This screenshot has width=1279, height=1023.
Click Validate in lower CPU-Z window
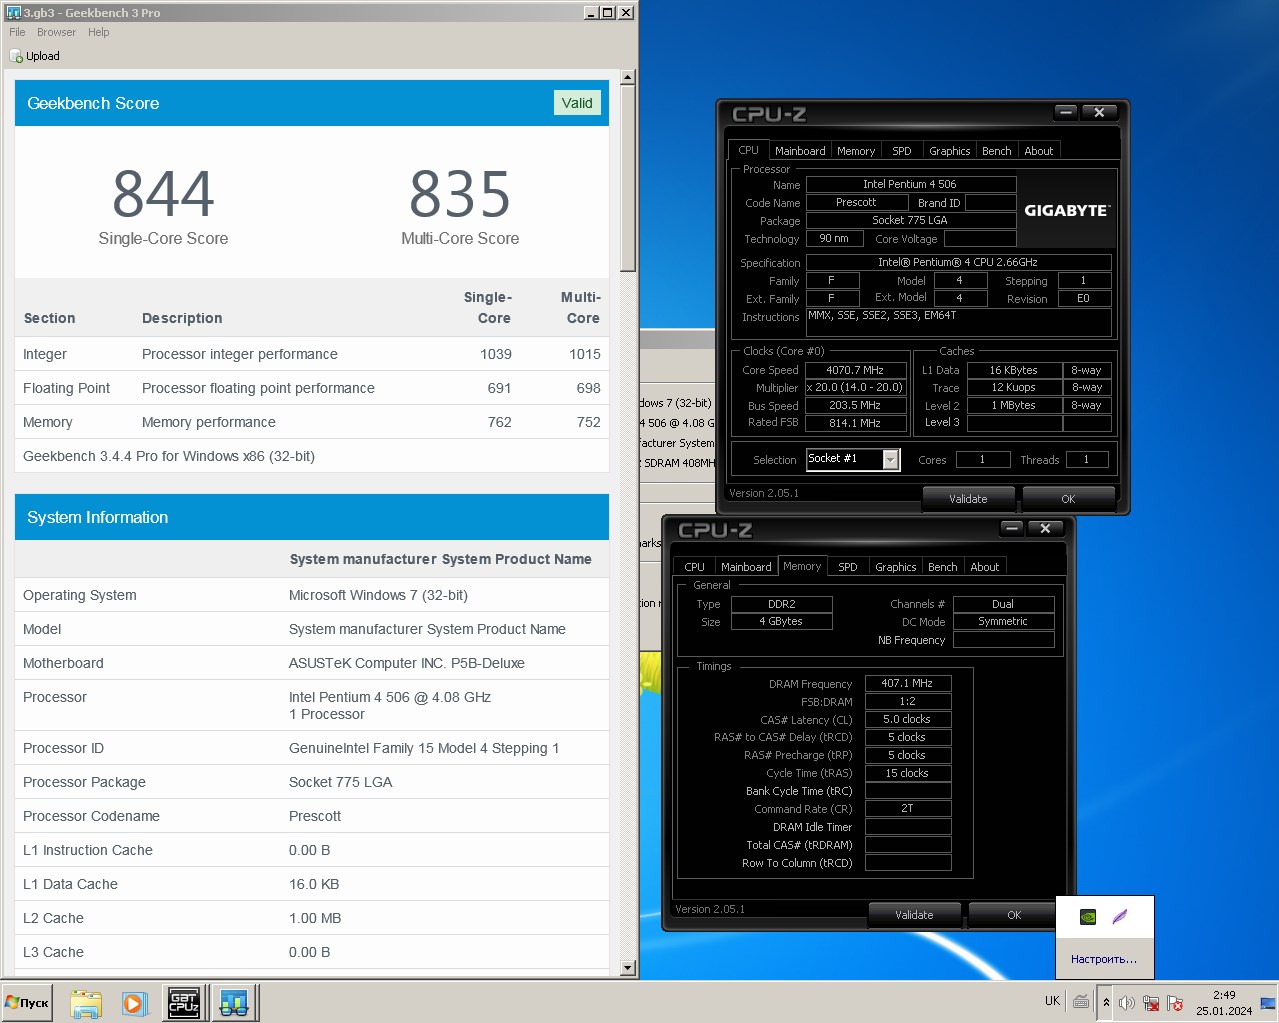tap(914, 914)
